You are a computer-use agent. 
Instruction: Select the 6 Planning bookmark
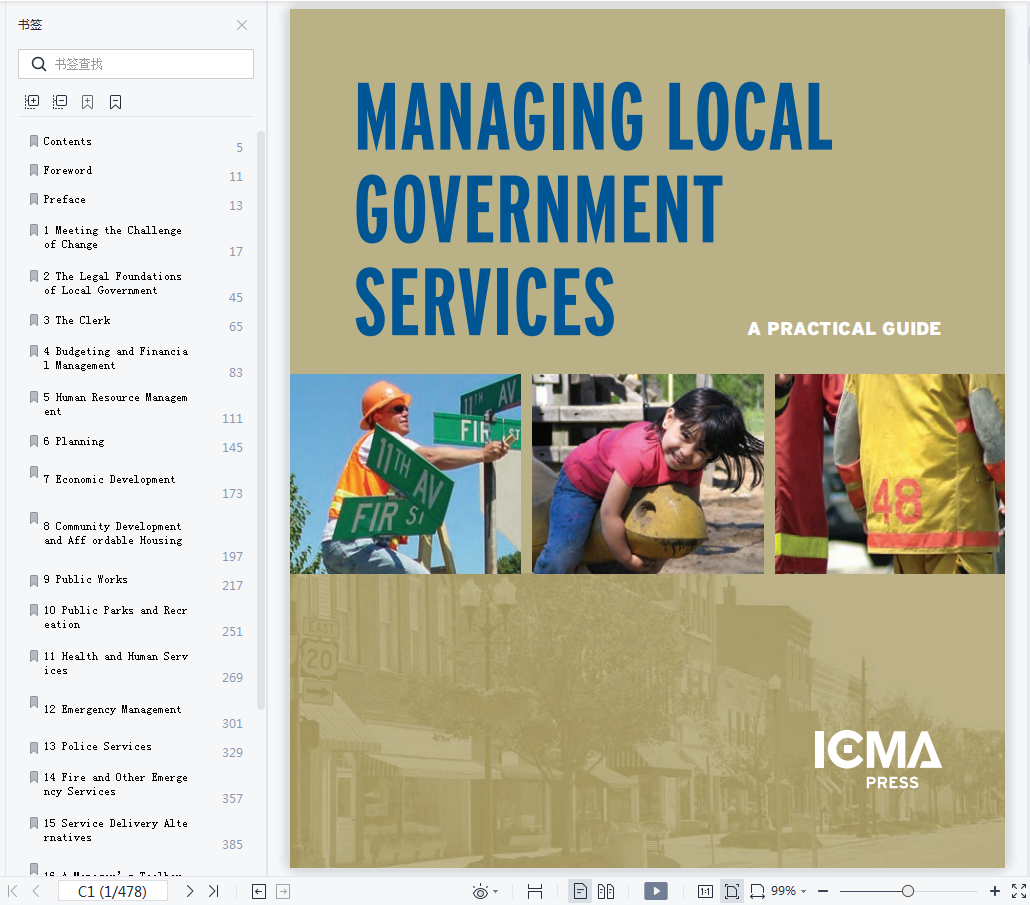pos(74,441)
